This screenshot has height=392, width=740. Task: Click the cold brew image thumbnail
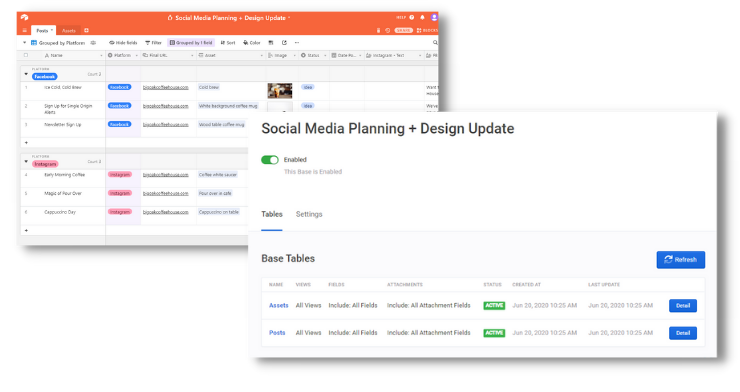coord(280,91)
